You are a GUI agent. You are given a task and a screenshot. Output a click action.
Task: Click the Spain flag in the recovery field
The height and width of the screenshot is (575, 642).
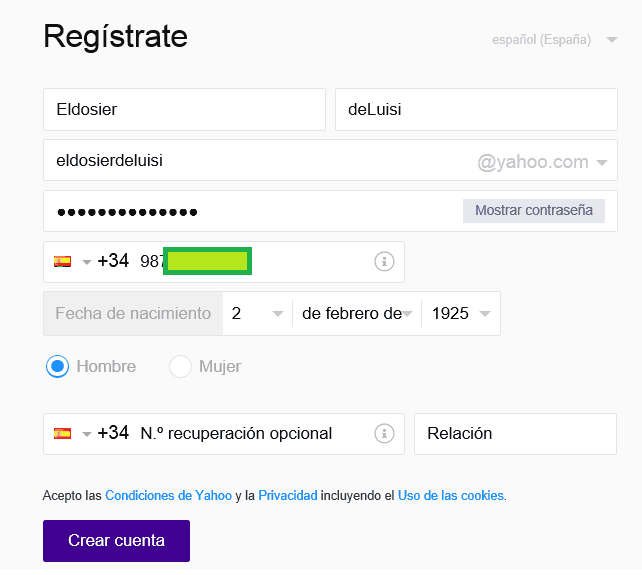coord(62,434)
